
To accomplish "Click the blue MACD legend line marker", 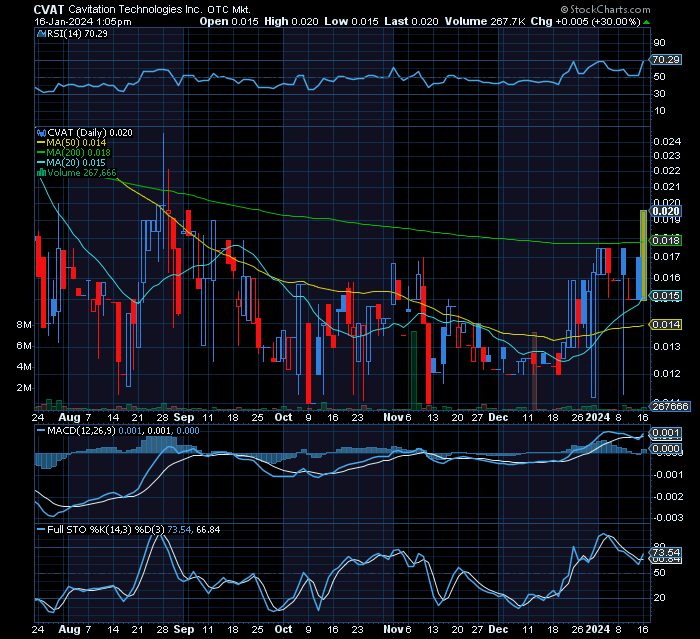I will tap(41, 431).
